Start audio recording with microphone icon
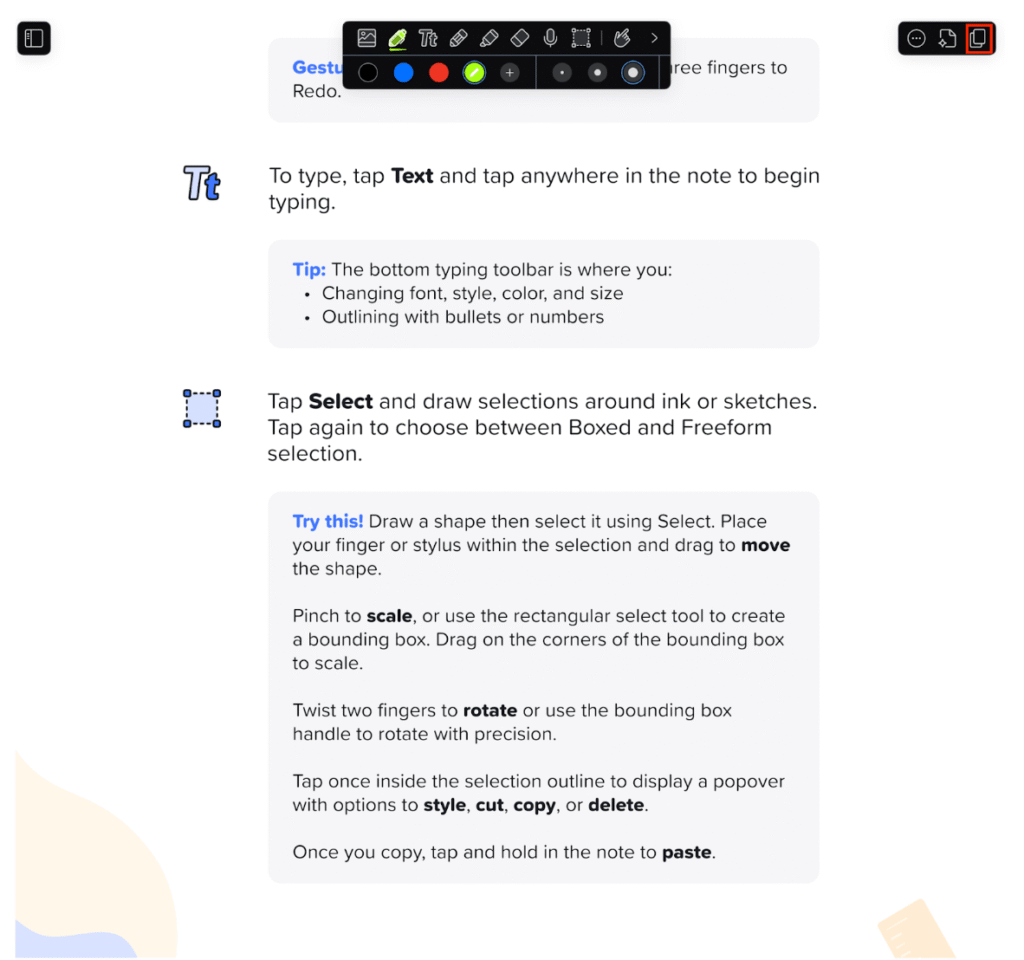Image resolution: width=1024 pixels, height=960 pixels. [551, 38]
